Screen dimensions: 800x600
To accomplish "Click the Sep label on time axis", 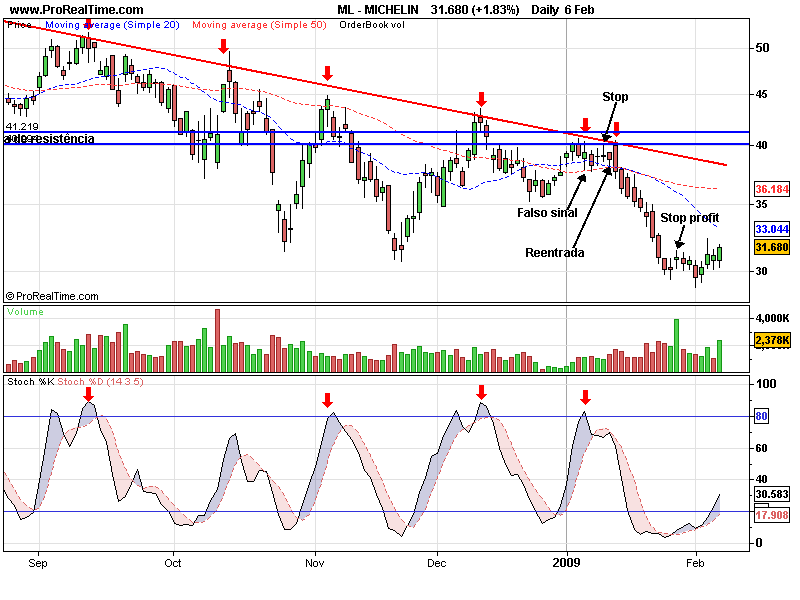I will [x=38, y=563].
